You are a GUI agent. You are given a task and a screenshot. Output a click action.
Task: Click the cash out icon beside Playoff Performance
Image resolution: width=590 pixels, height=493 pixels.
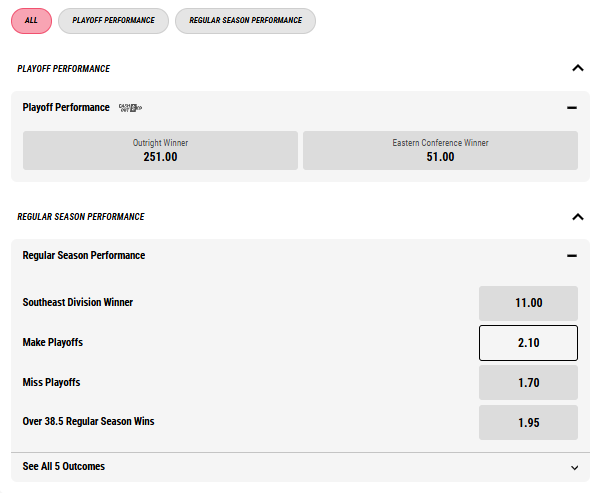[x=130, y=108]
